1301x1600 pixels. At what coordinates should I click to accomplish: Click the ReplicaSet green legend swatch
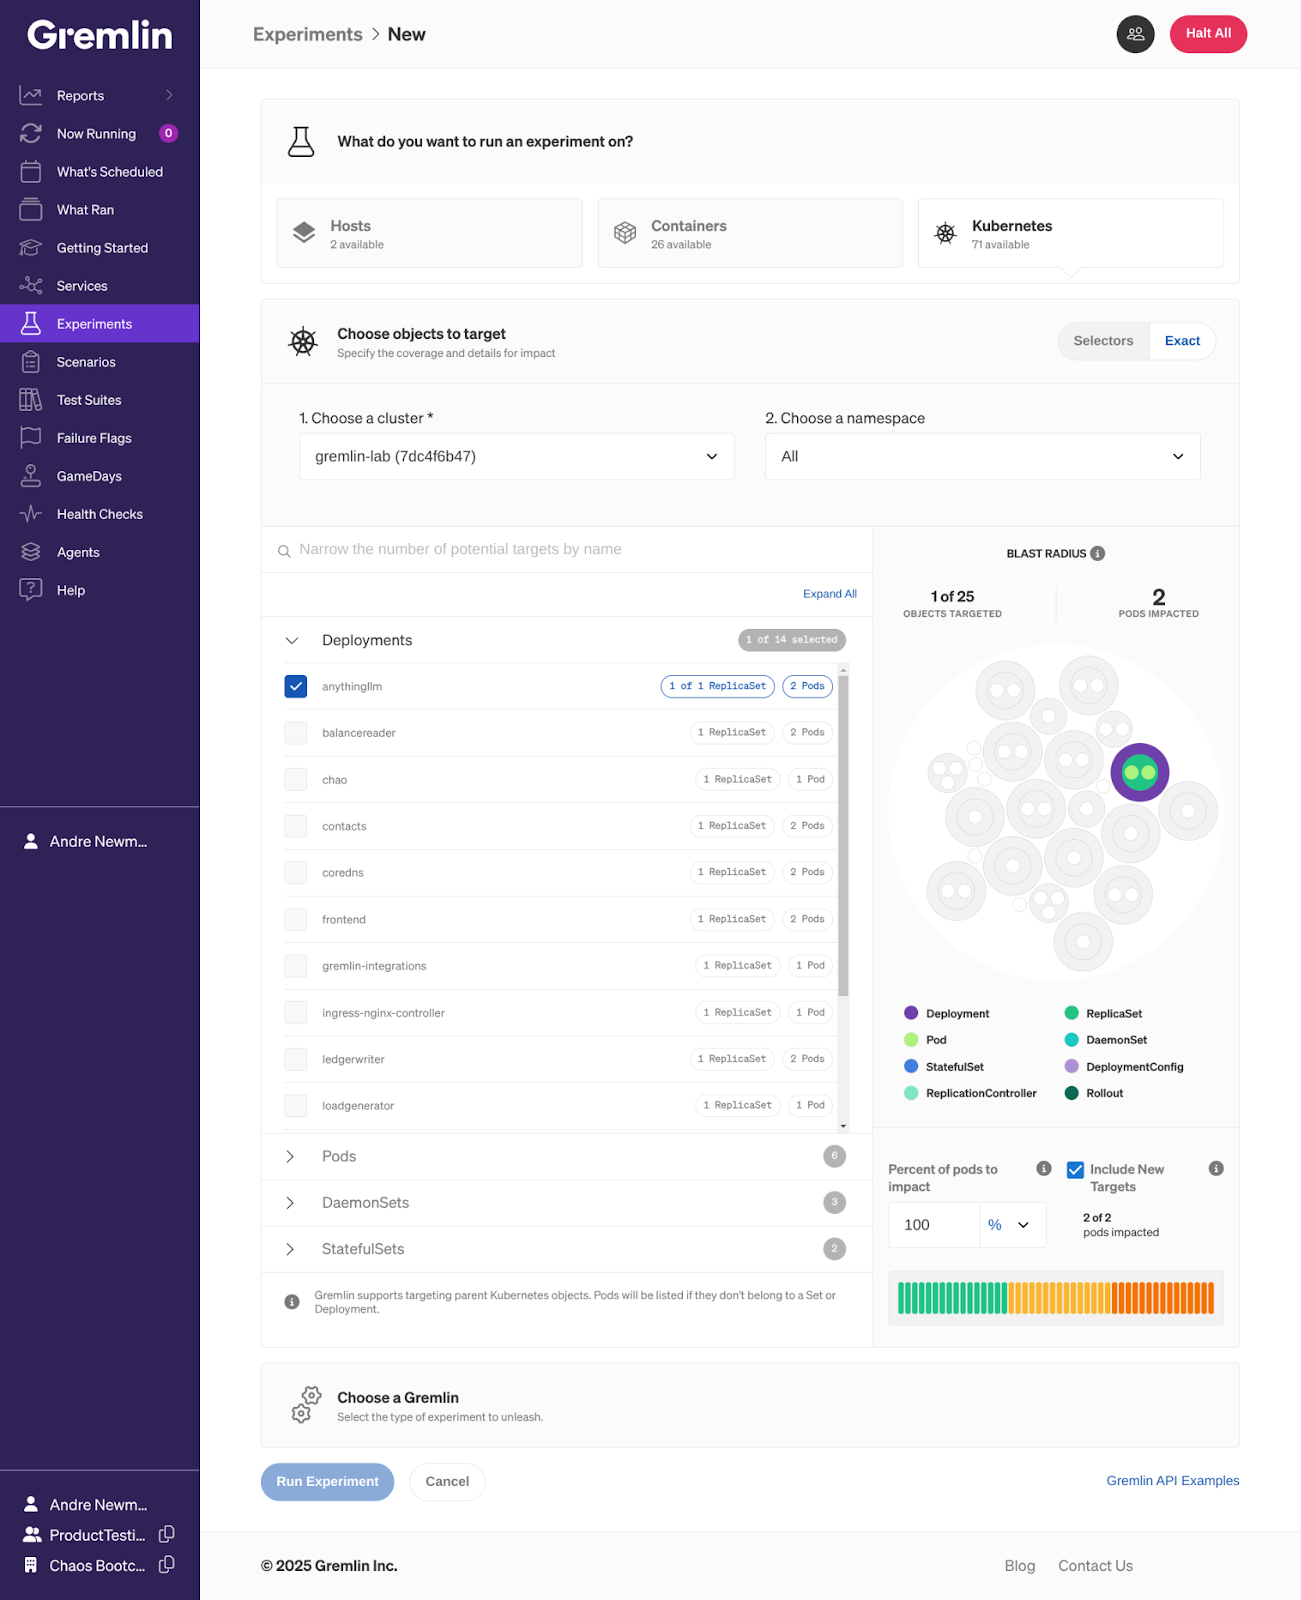point(1072,1013)
